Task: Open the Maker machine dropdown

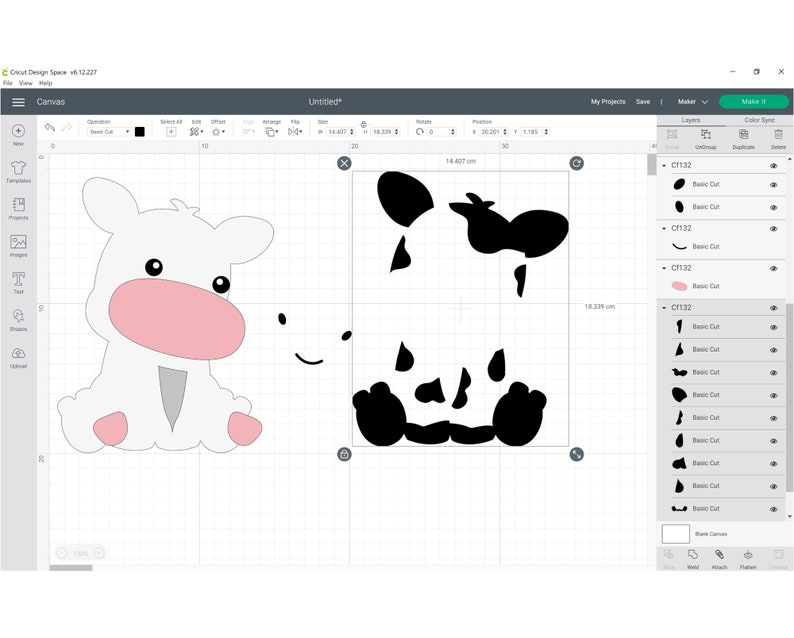Action: 692,102
